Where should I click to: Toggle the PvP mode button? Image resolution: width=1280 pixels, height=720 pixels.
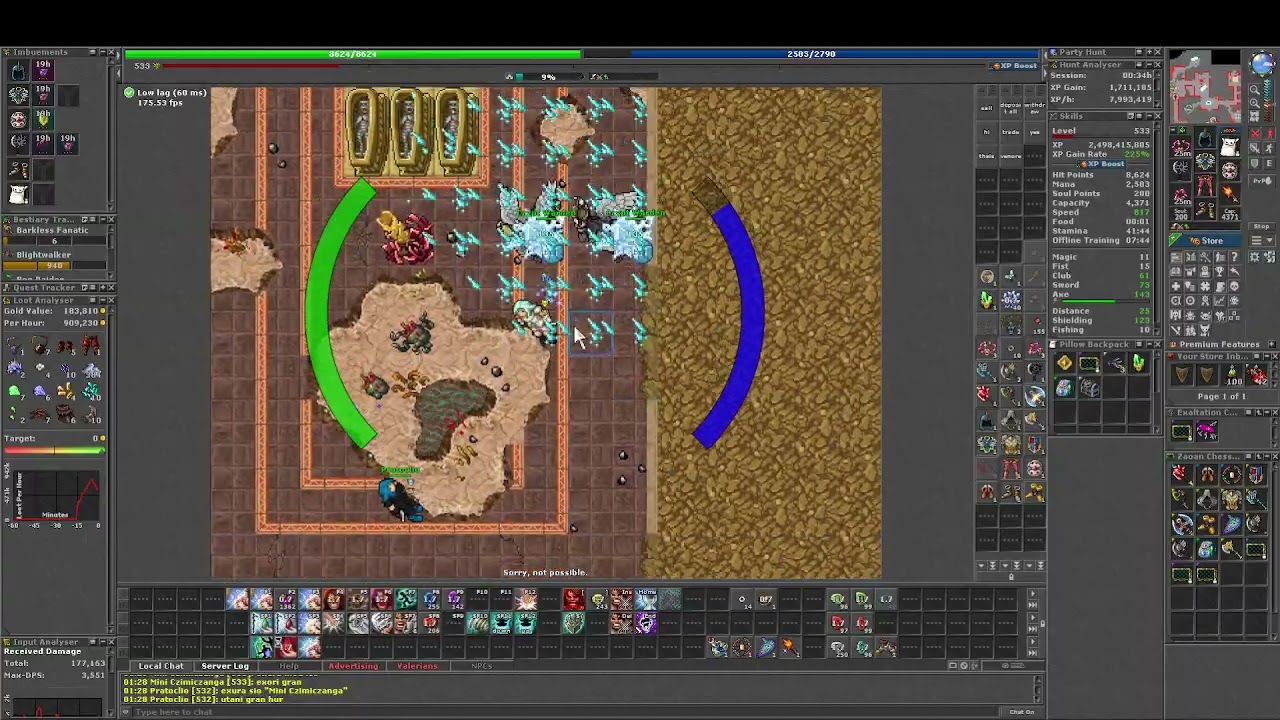point(1262,181)
